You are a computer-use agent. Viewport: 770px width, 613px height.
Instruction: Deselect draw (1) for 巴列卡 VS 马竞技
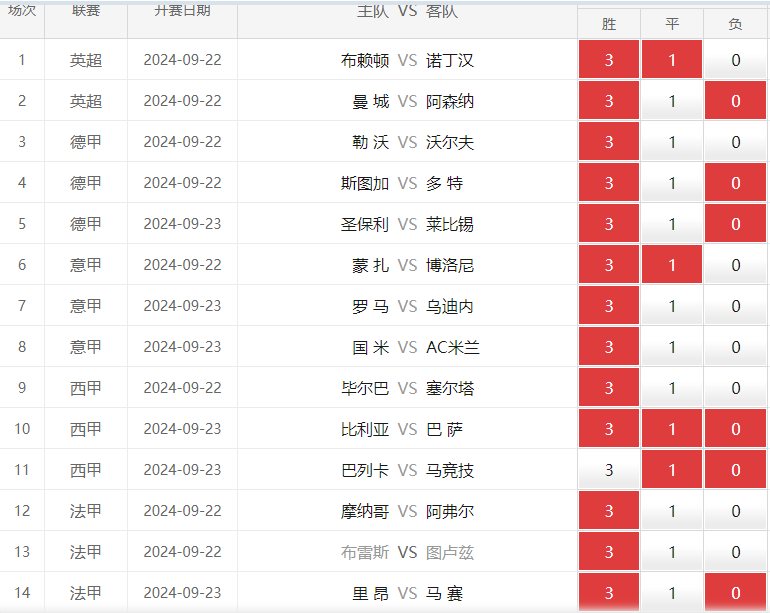(x=672, y=470)
